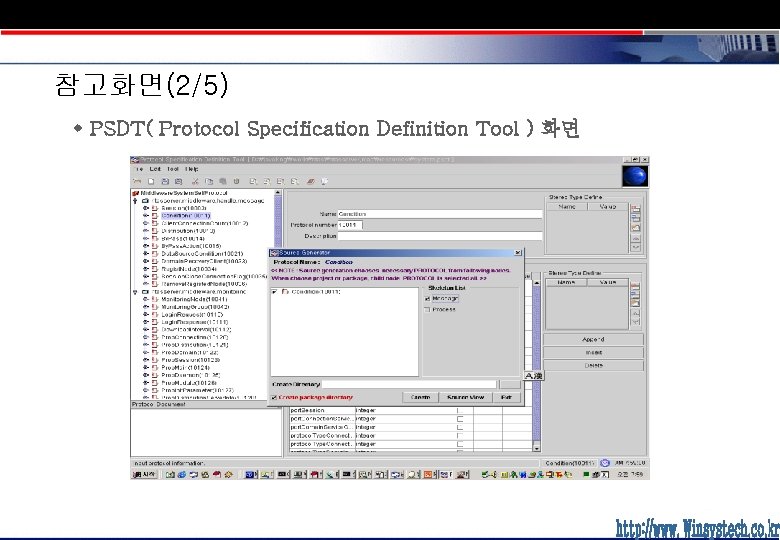
Task: Click the Insert button
Action: 593,353
